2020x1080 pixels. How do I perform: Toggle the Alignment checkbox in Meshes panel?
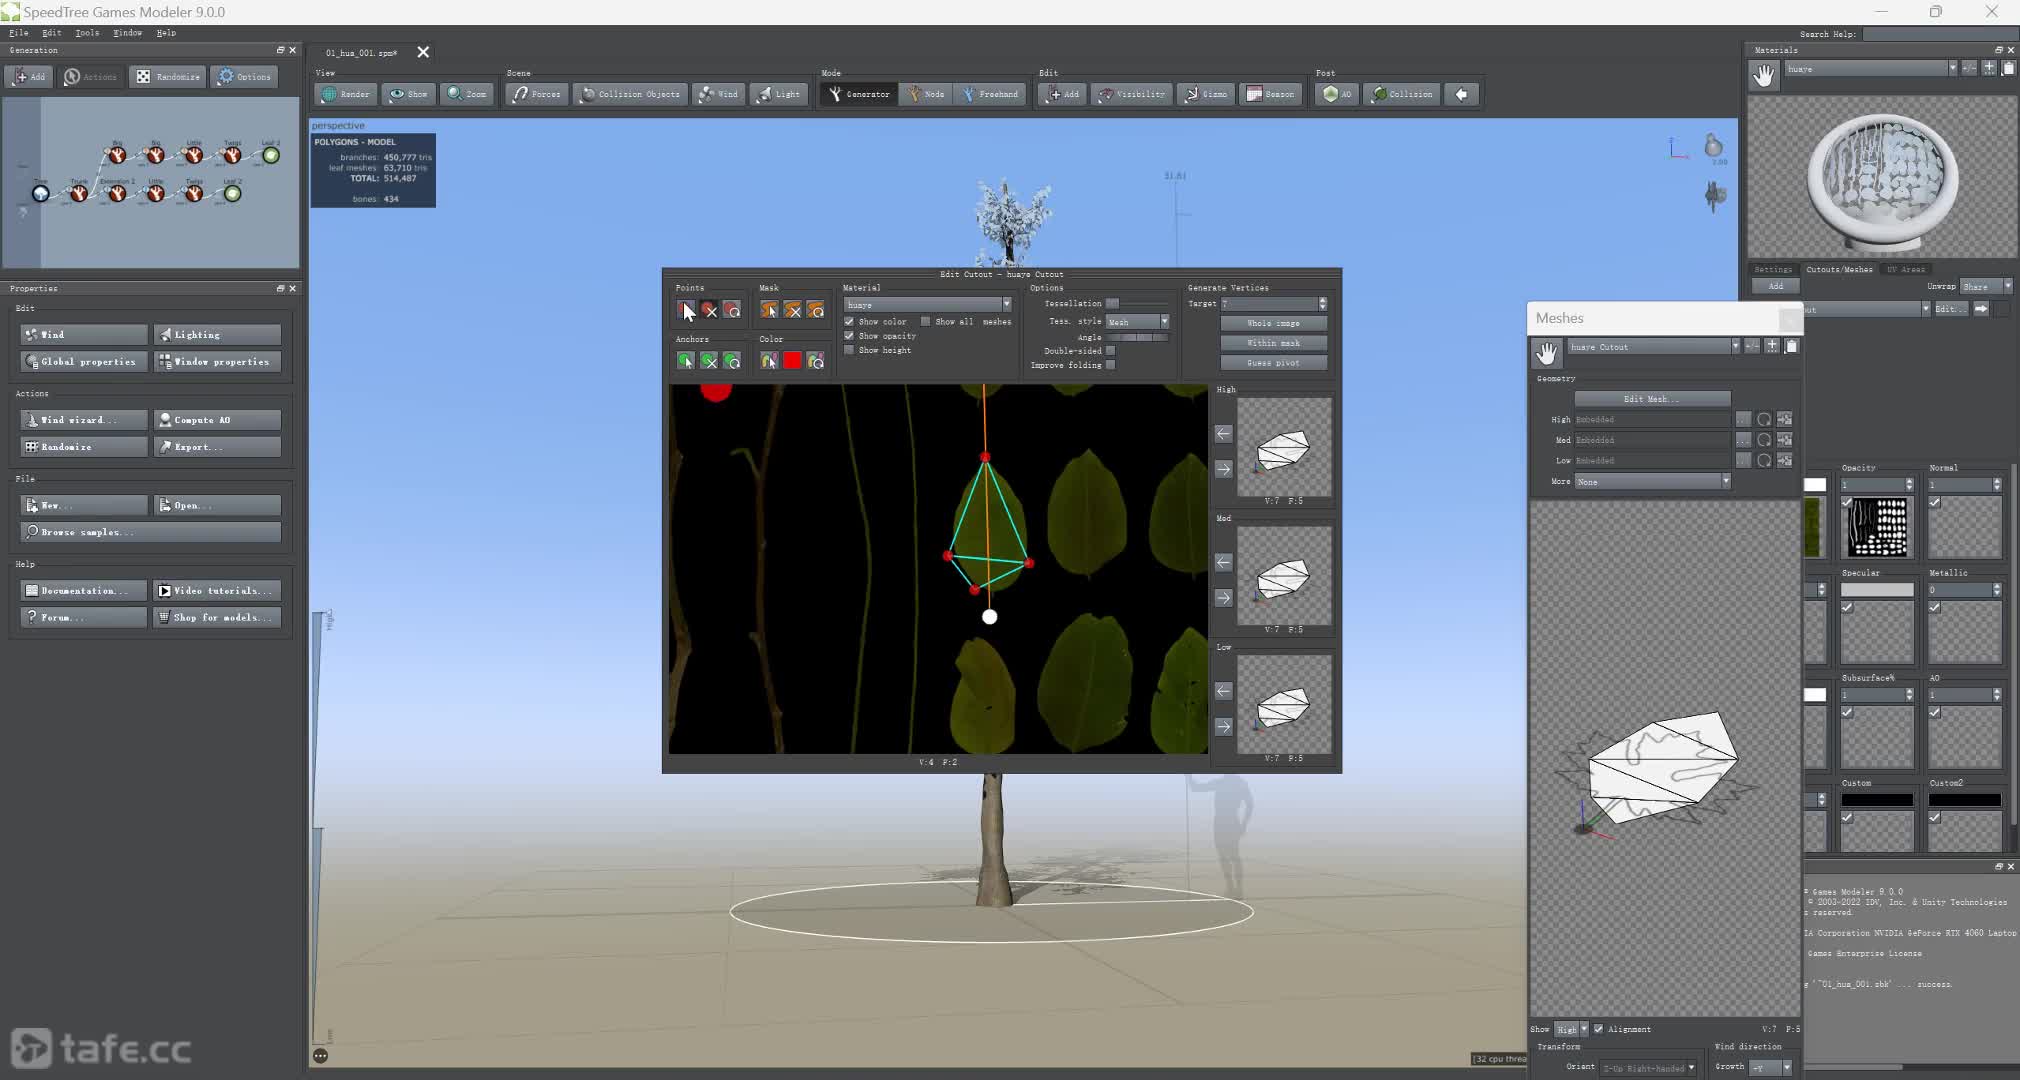tap(1598, 1029)
